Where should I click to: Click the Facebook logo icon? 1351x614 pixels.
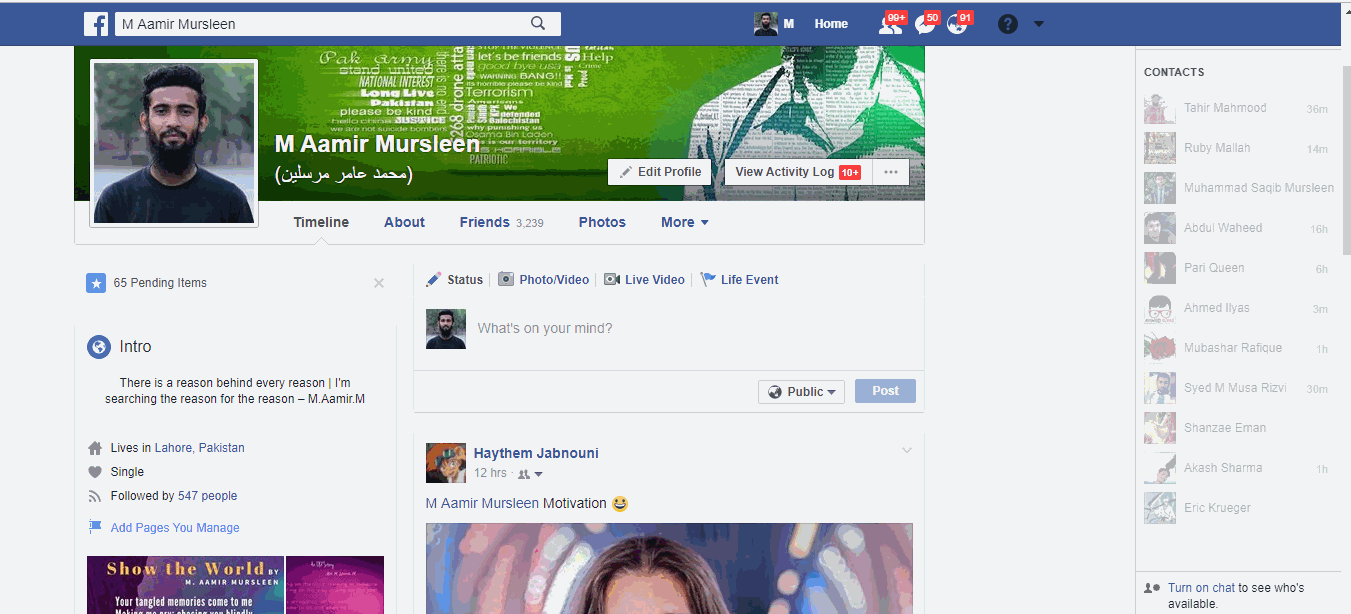click(x=96, y=24)
